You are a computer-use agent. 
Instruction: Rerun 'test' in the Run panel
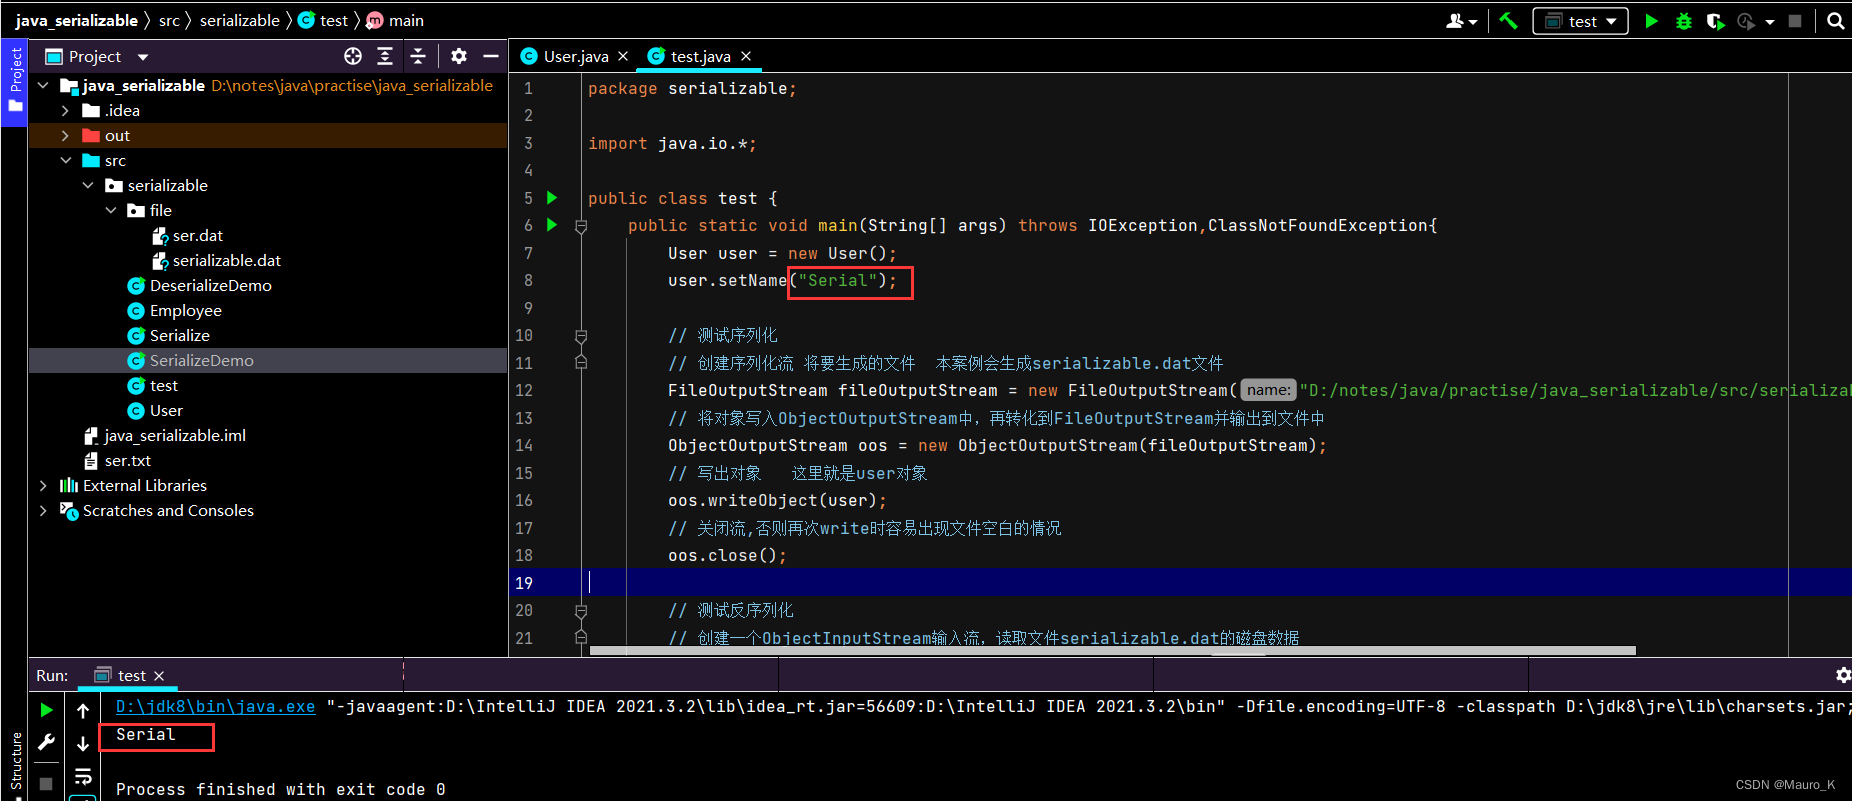pos(46,710)
